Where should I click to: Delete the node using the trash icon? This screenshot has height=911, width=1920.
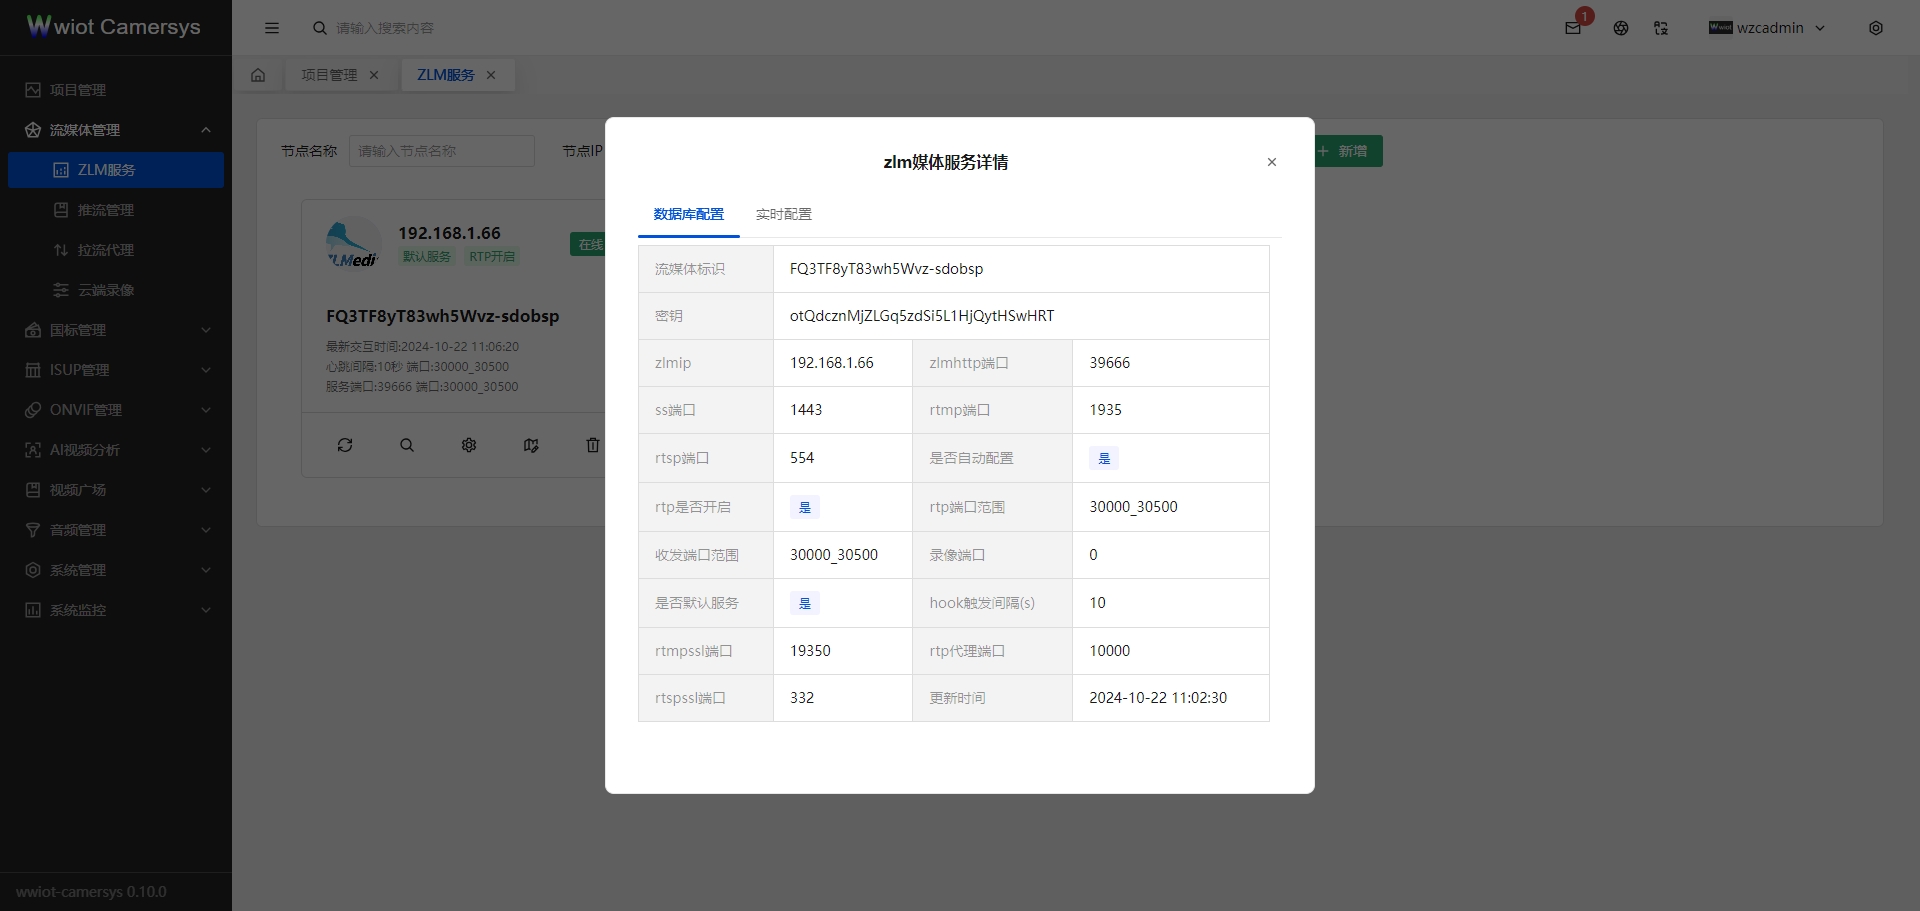click(593, 445)
